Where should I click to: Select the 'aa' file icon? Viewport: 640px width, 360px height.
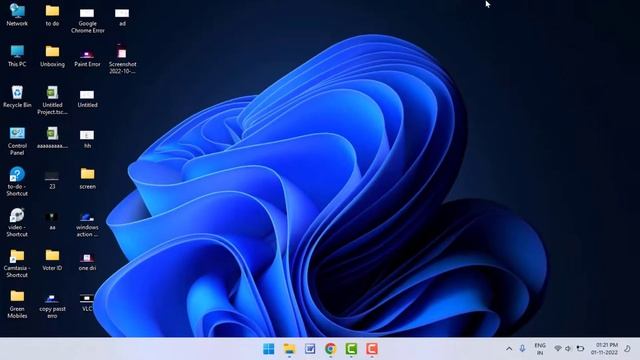point(52,221)
